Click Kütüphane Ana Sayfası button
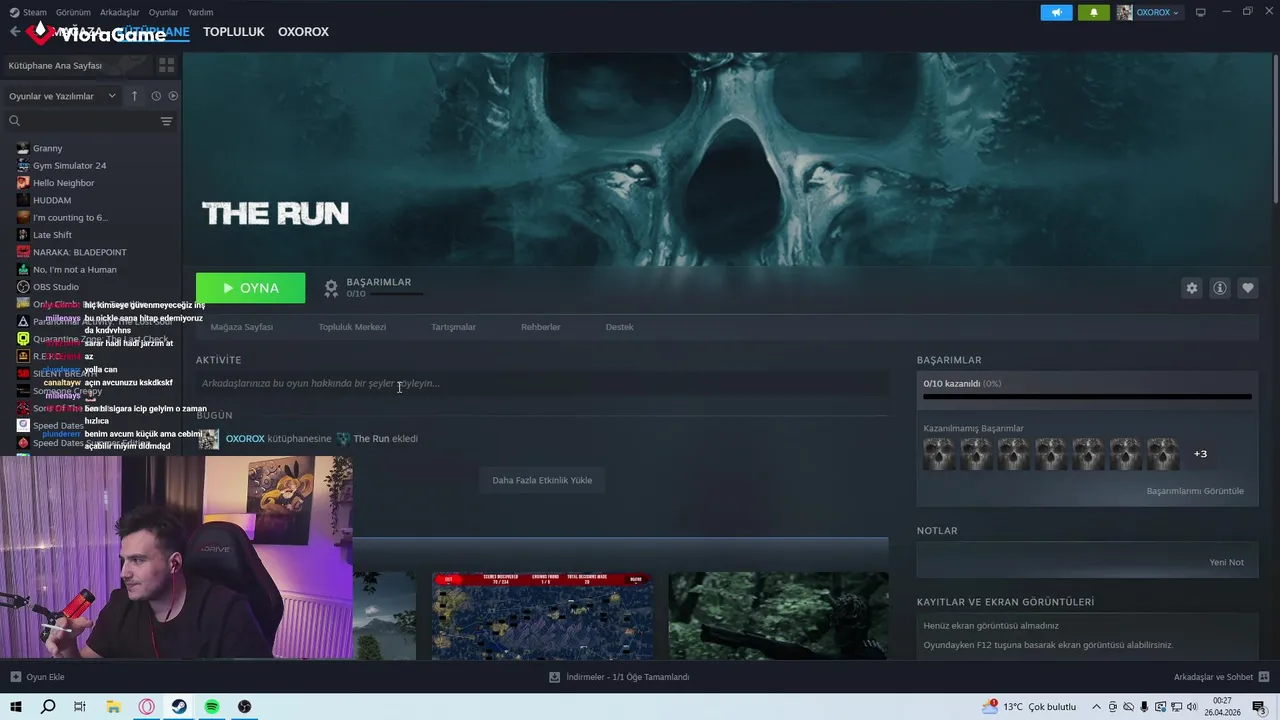The width and height of the screenshot is (1280, 720). (78, 65)
